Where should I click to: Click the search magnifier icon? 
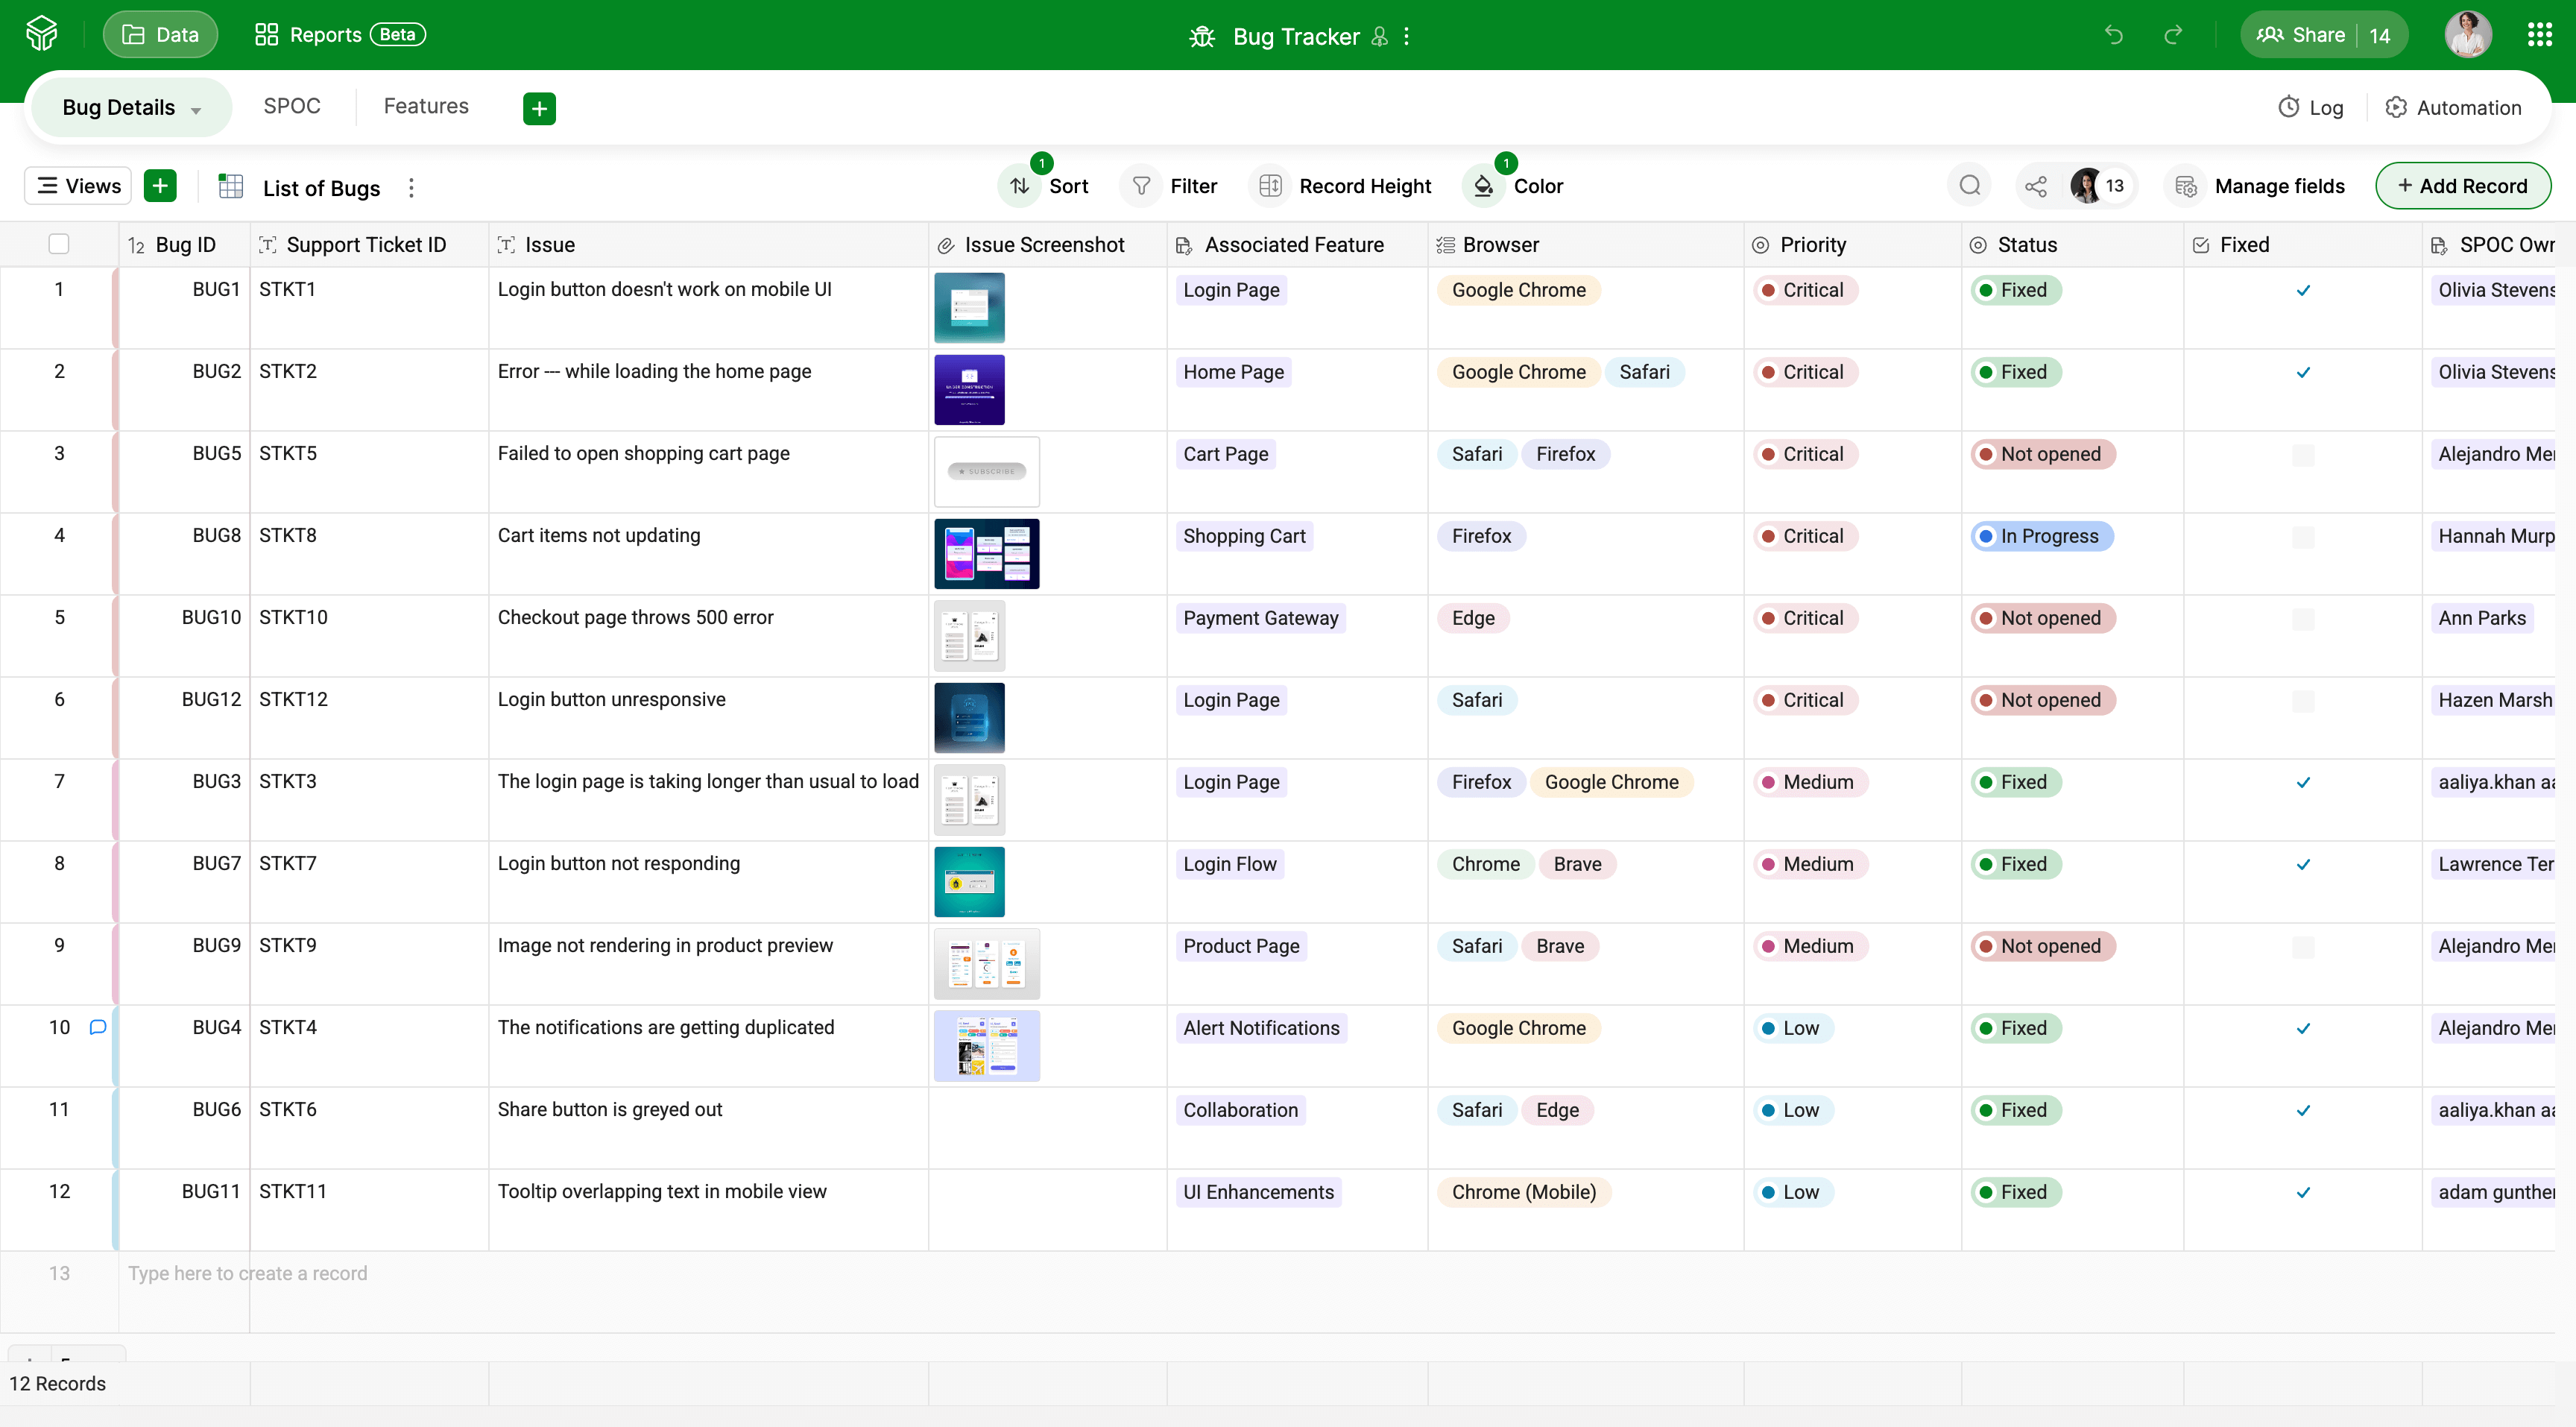pos(1969,186)
